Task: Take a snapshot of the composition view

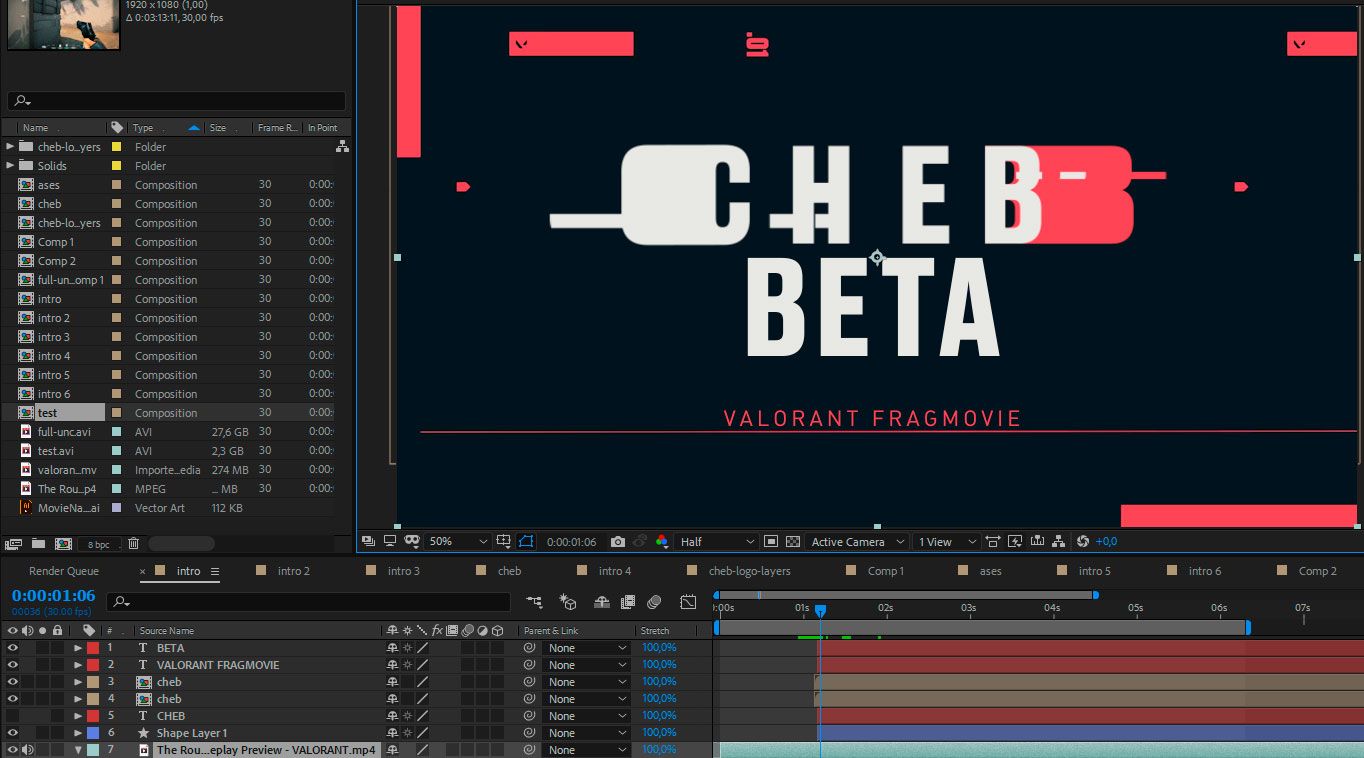Action: (619, 541)
